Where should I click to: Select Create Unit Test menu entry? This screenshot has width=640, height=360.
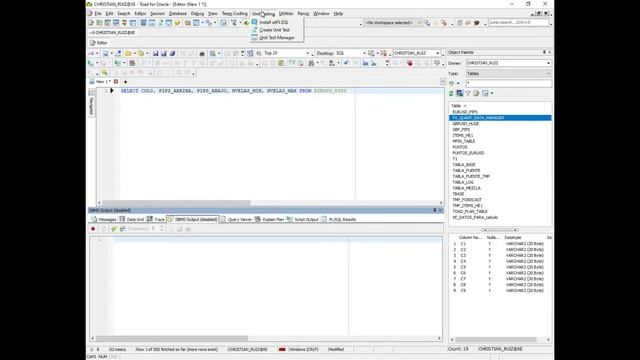[274, 30]
